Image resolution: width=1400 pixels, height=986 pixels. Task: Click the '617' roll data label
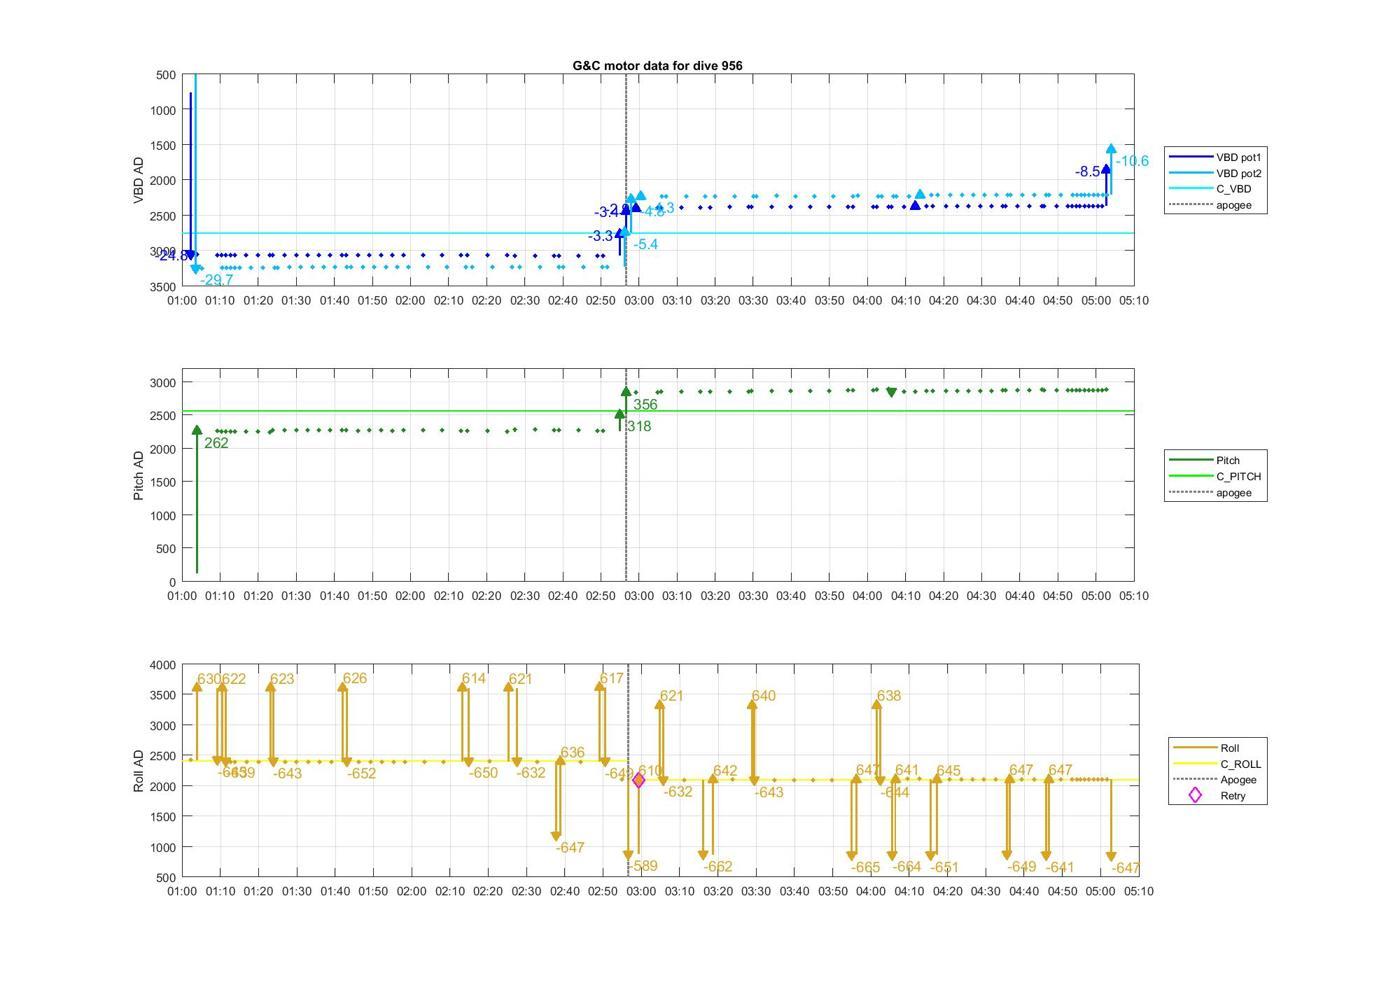coord(611,678)
